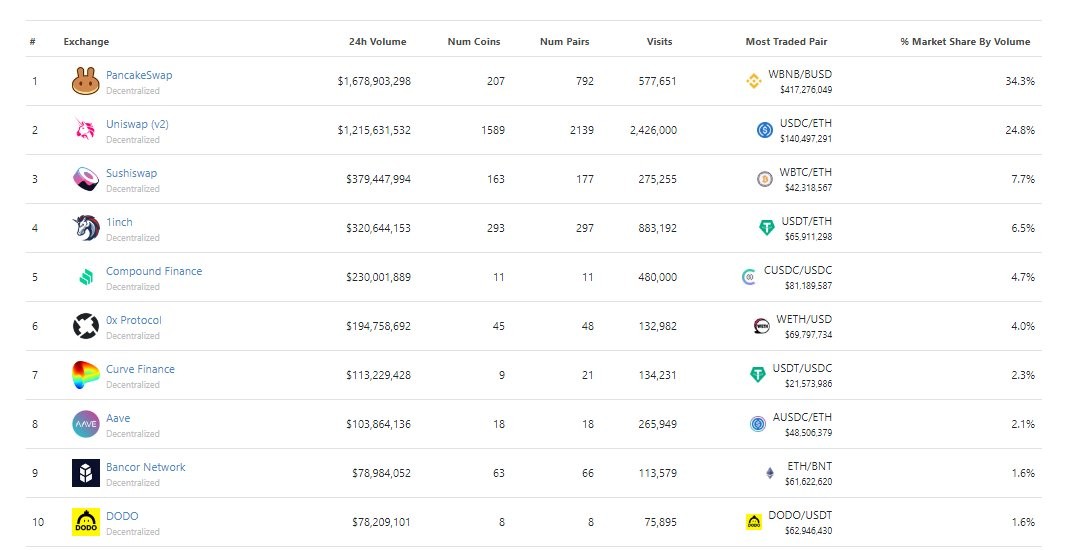Click the 7.7% market share value
Image resolution: width=1085 pixels, height=550 pixels.
point(1023,179)
